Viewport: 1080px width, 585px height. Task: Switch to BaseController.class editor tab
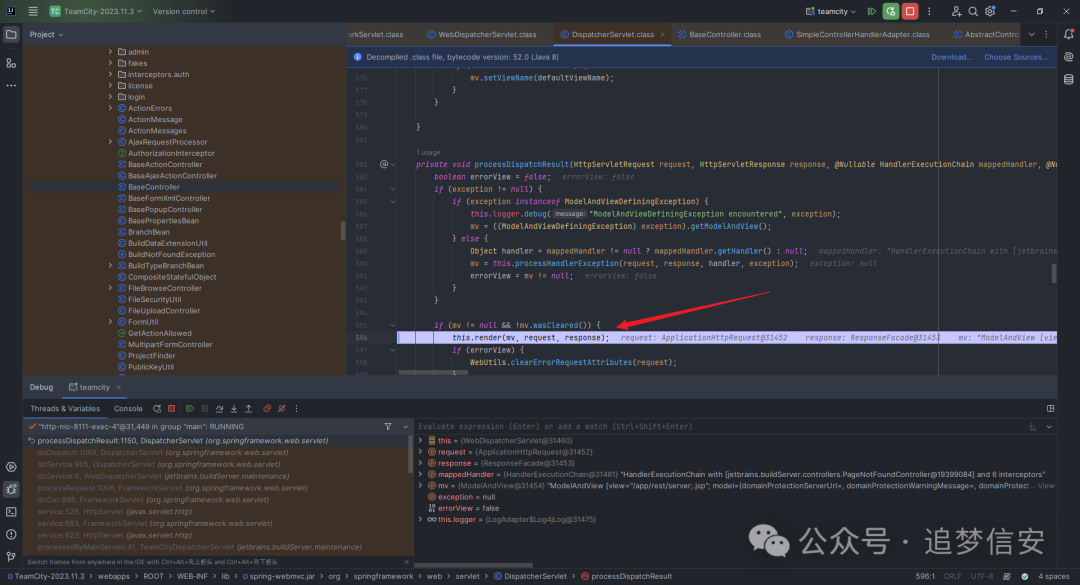coord(724,34)
